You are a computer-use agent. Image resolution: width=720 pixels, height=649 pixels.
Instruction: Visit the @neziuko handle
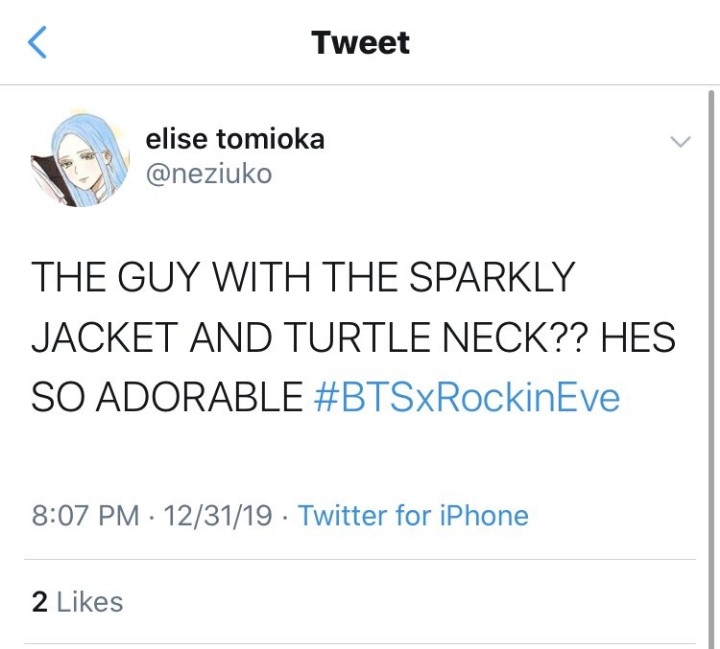[209, 174]
